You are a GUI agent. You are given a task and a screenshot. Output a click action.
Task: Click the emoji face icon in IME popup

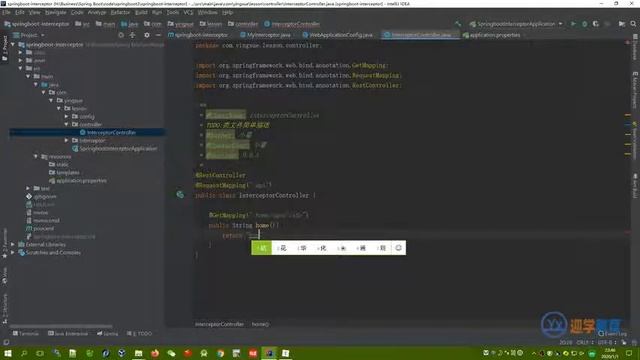point(398,248)
